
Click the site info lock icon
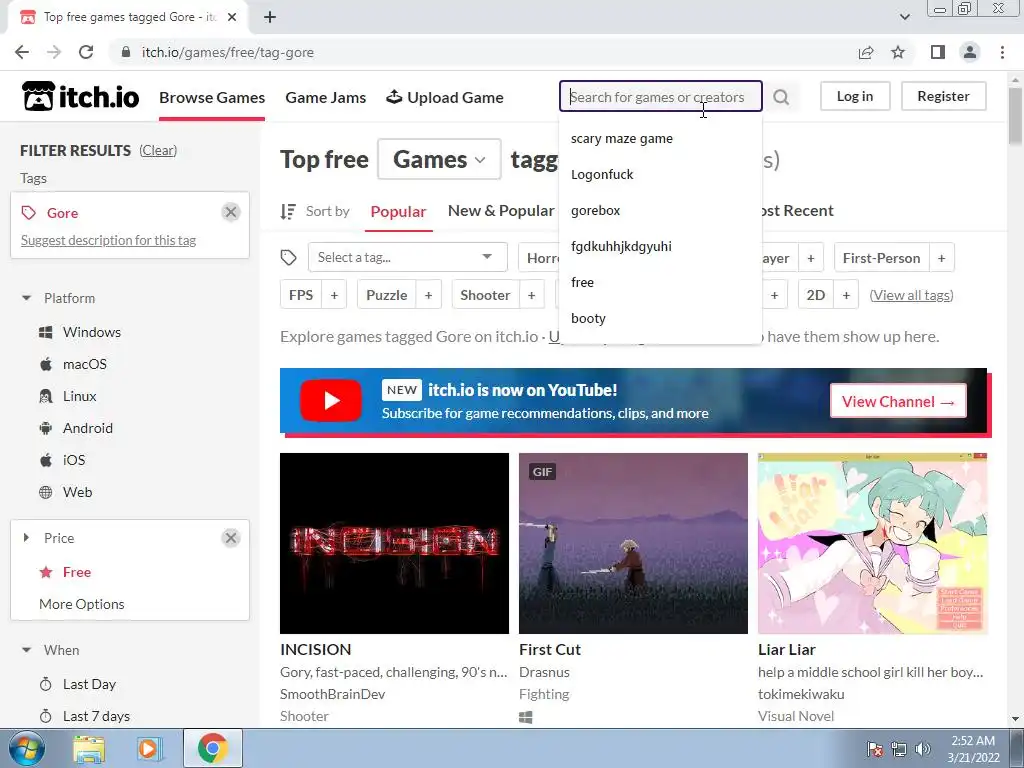click(x=126, y=52)
